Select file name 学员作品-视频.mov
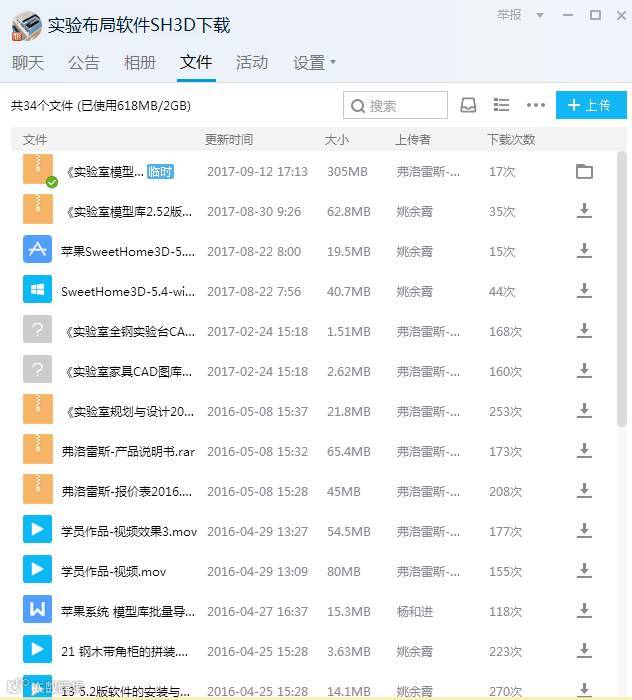632x700 pixels. tap(114, 571)
